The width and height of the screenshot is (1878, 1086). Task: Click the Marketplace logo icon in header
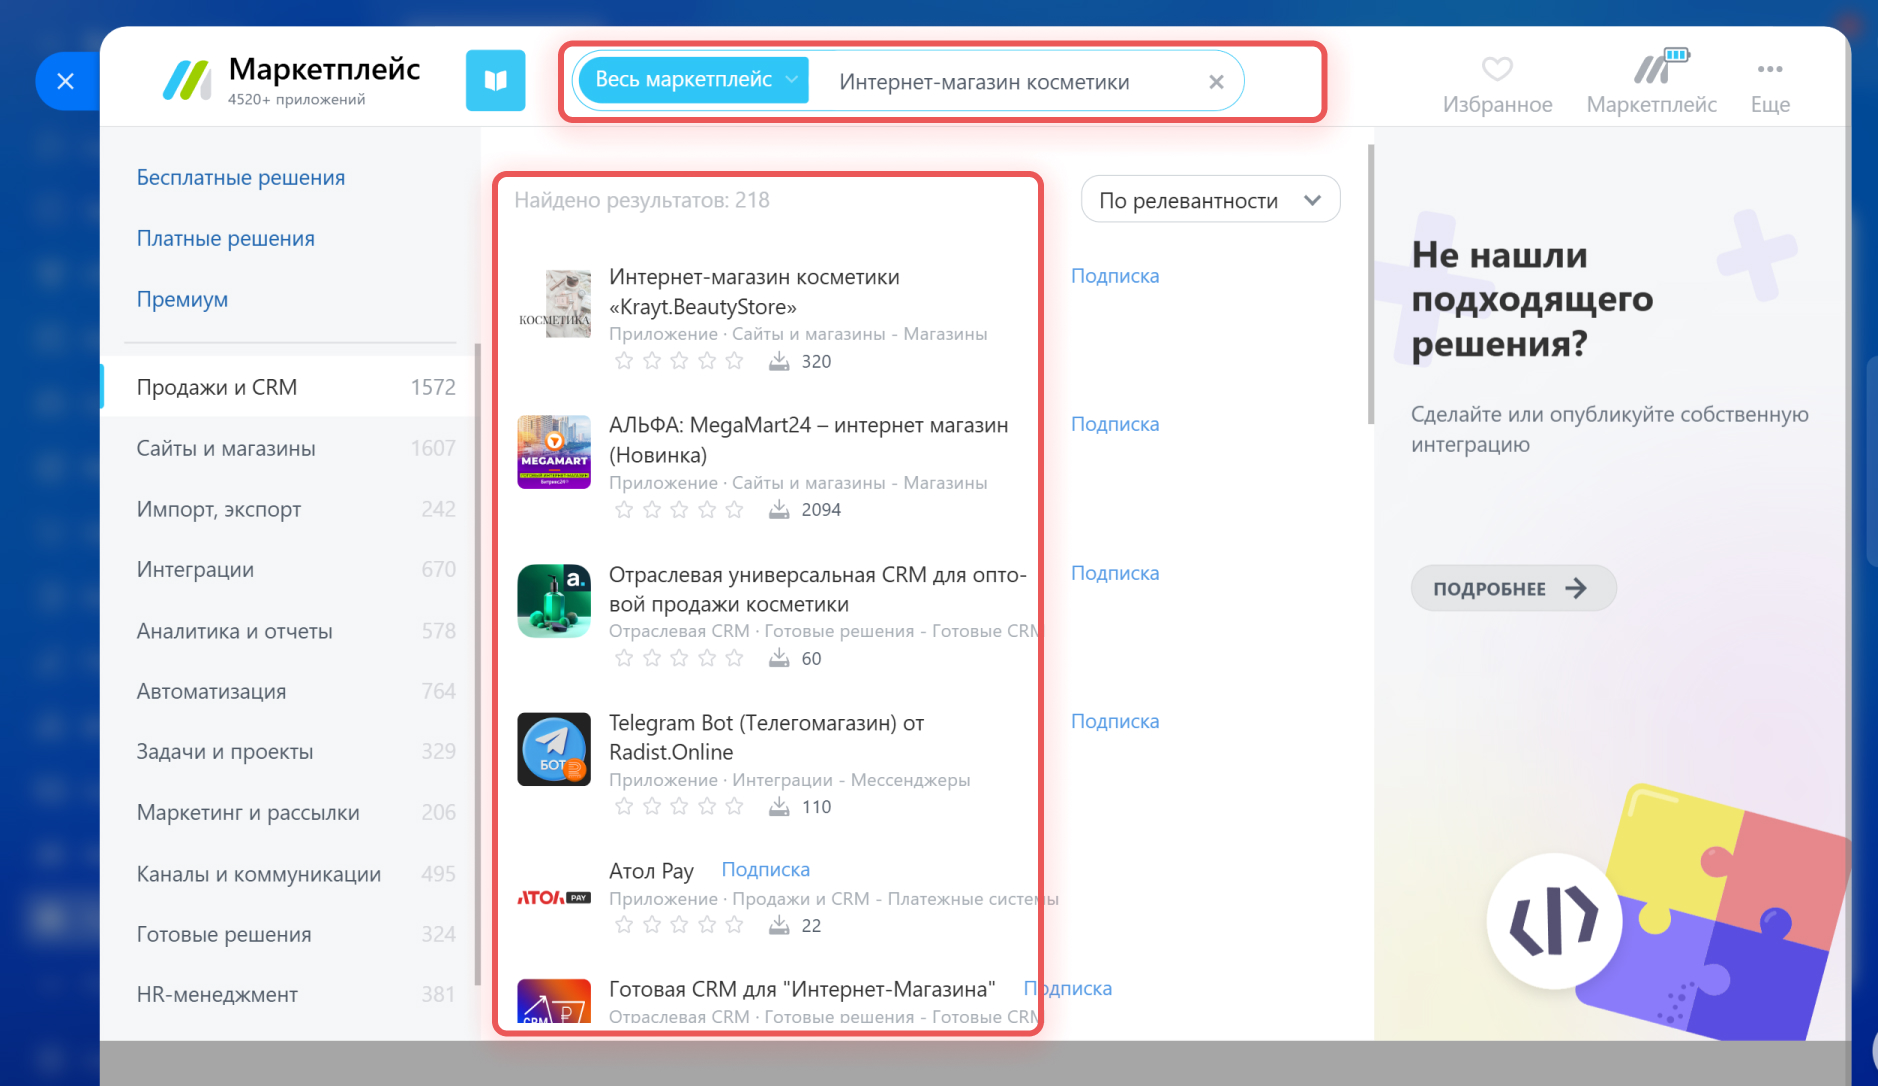[x=187, y=80]
